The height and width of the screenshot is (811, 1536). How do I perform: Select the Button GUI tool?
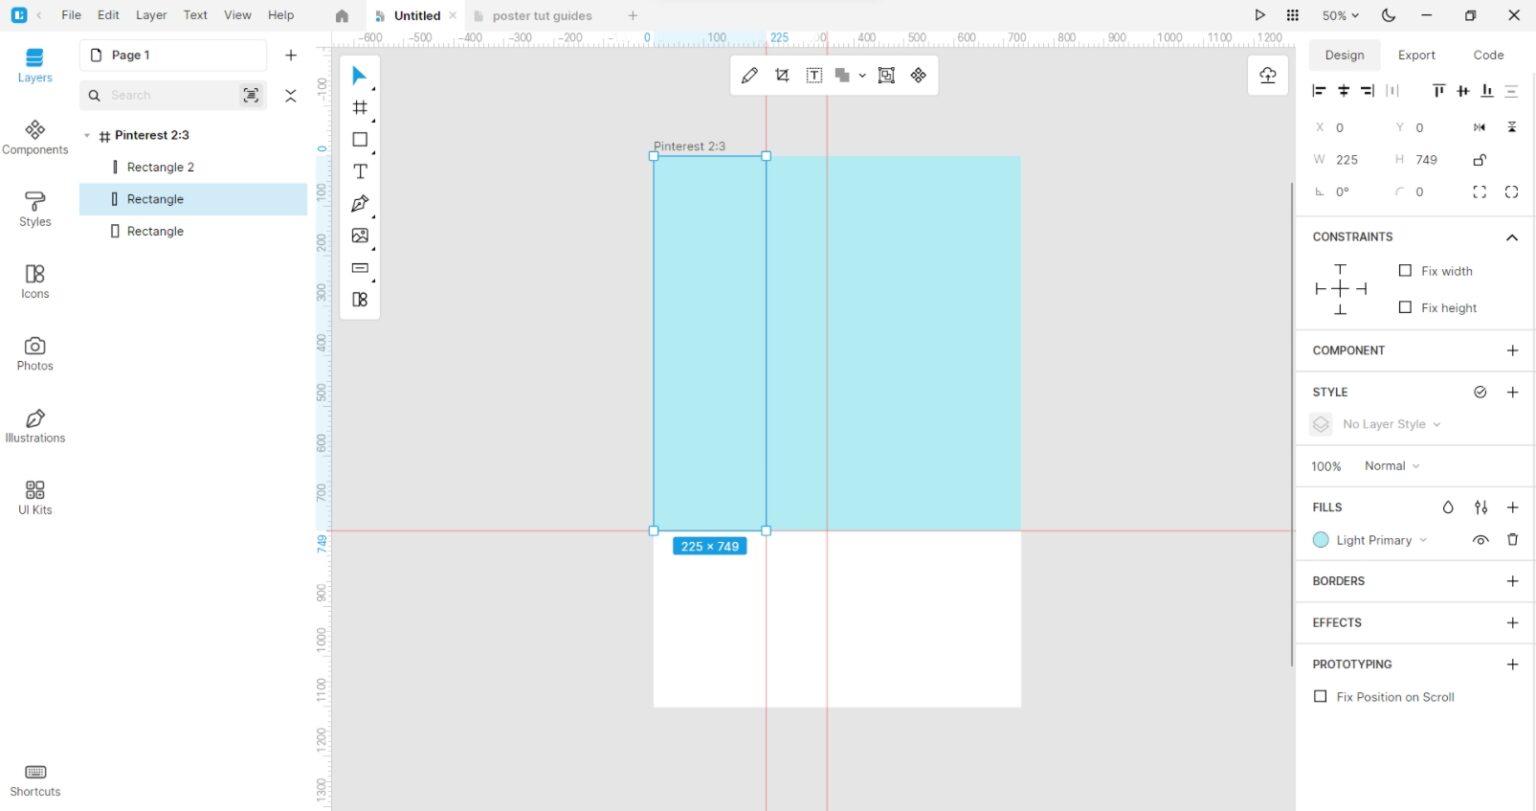360,268
